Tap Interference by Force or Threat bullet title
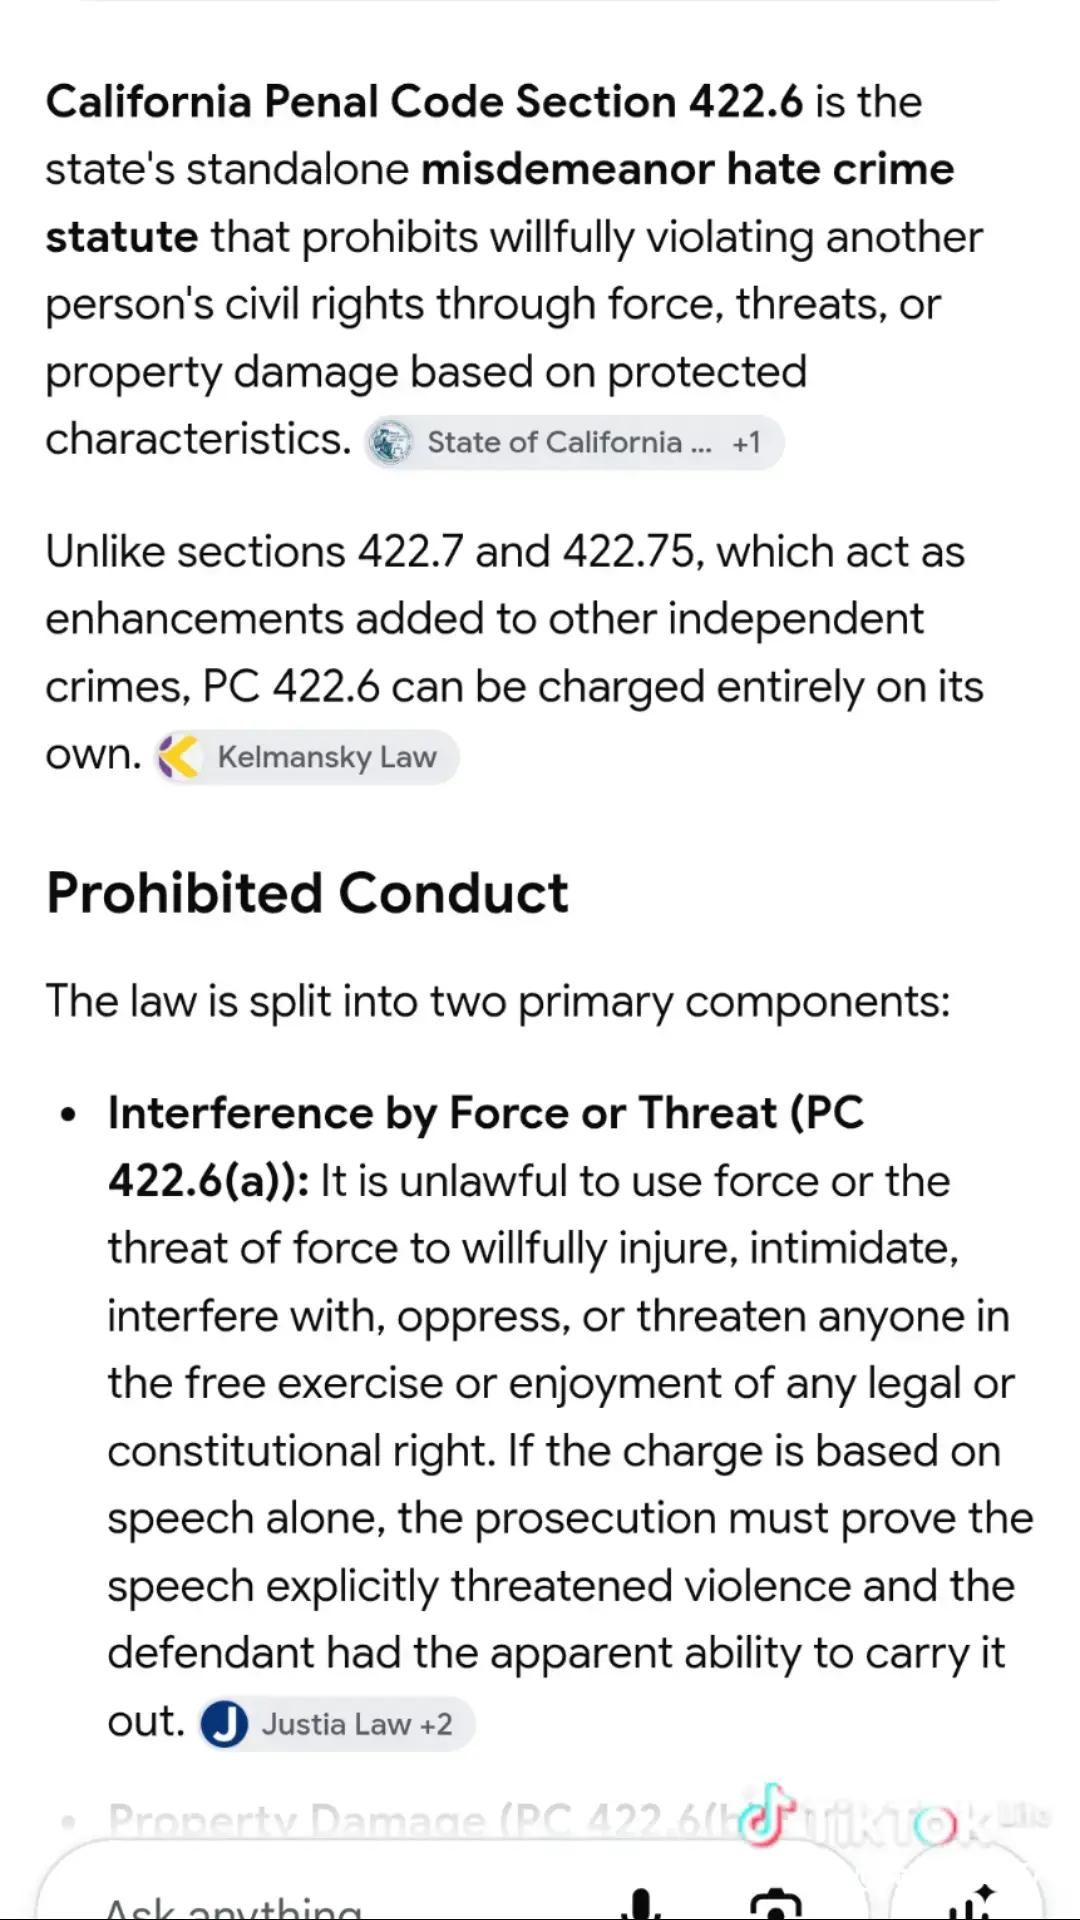1080x1920 pixels. click(486, 1146)
